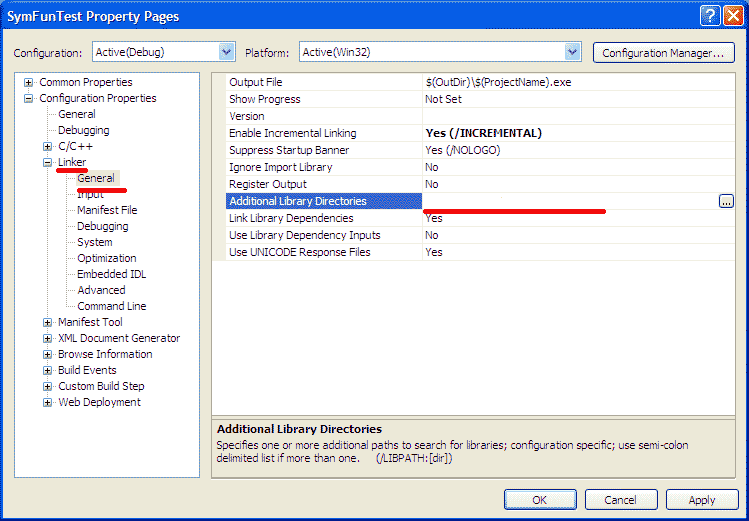The image size is (749, 521).
Task: Select the Ignore Import Library property
Action: (x=323, y=167)
